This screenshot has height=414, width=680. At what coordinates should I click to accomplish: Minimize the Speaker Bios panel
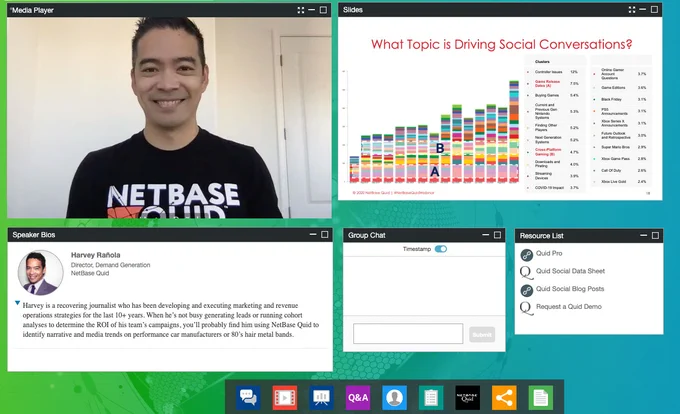[x=313, y=235]
